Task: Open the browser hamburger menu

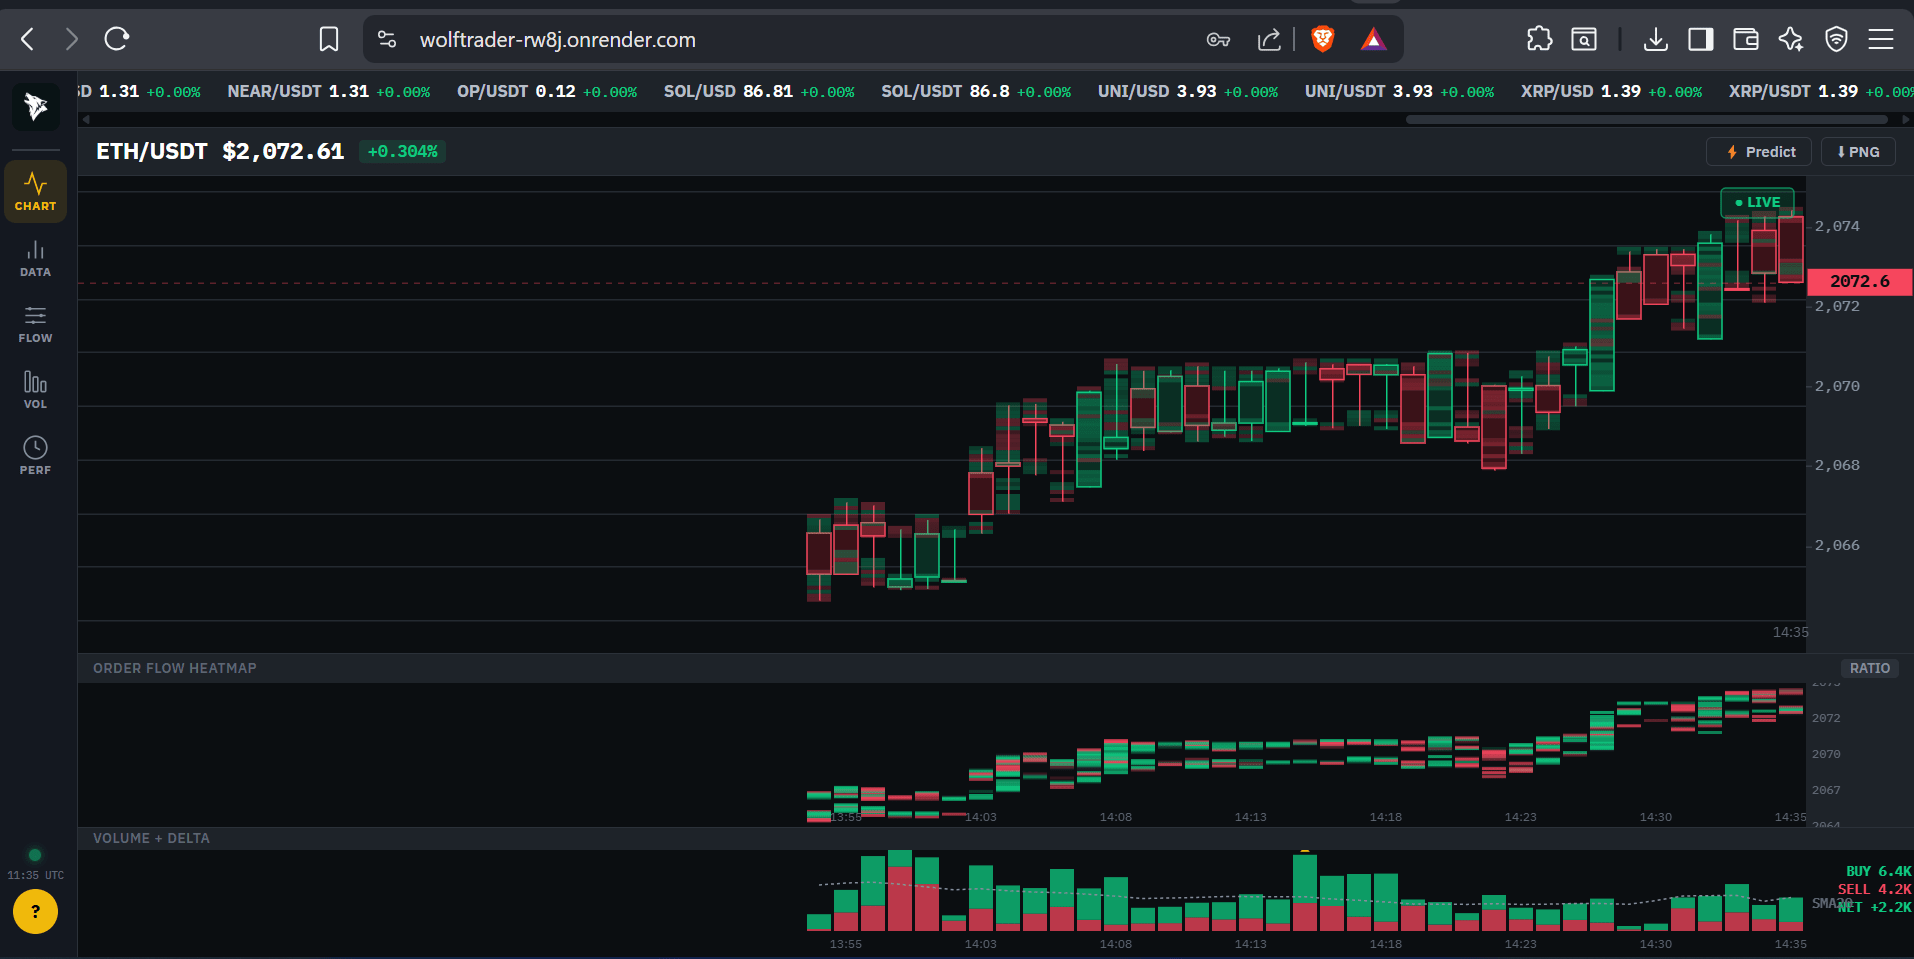Action: point(1881,39)
